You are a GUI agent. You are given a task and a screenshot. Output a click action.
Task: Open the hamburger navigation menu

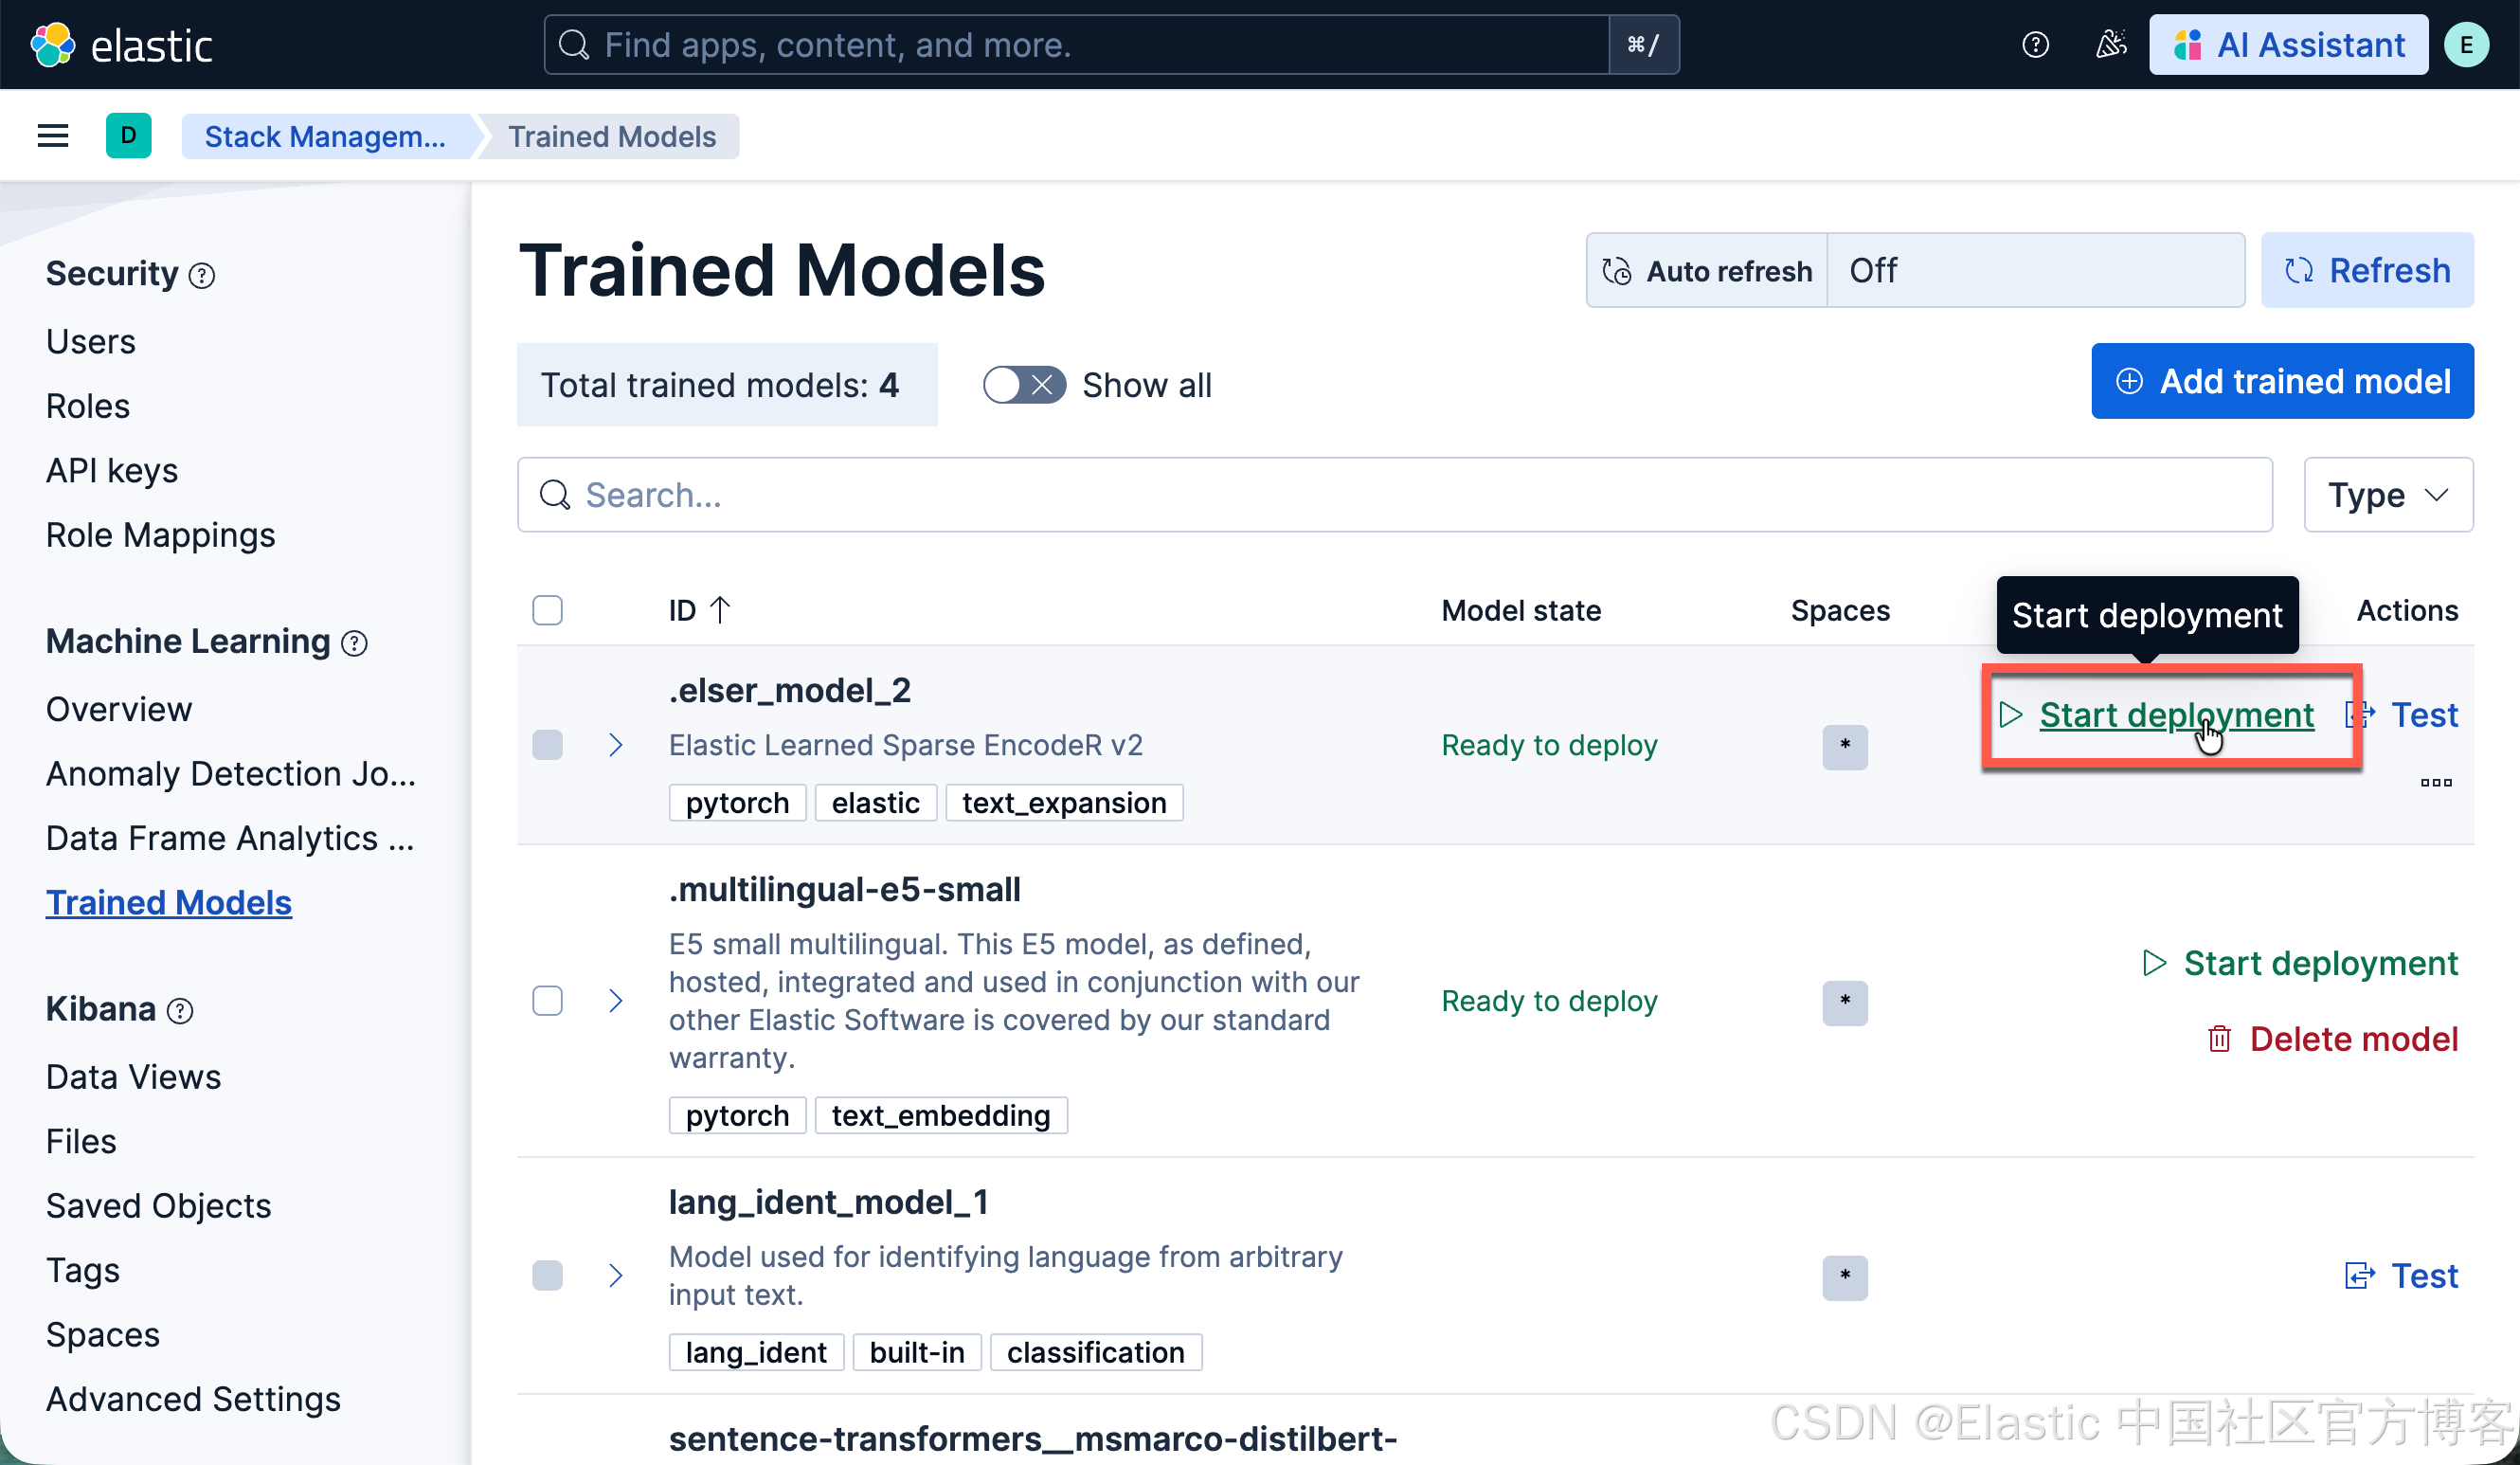(52, 136)
